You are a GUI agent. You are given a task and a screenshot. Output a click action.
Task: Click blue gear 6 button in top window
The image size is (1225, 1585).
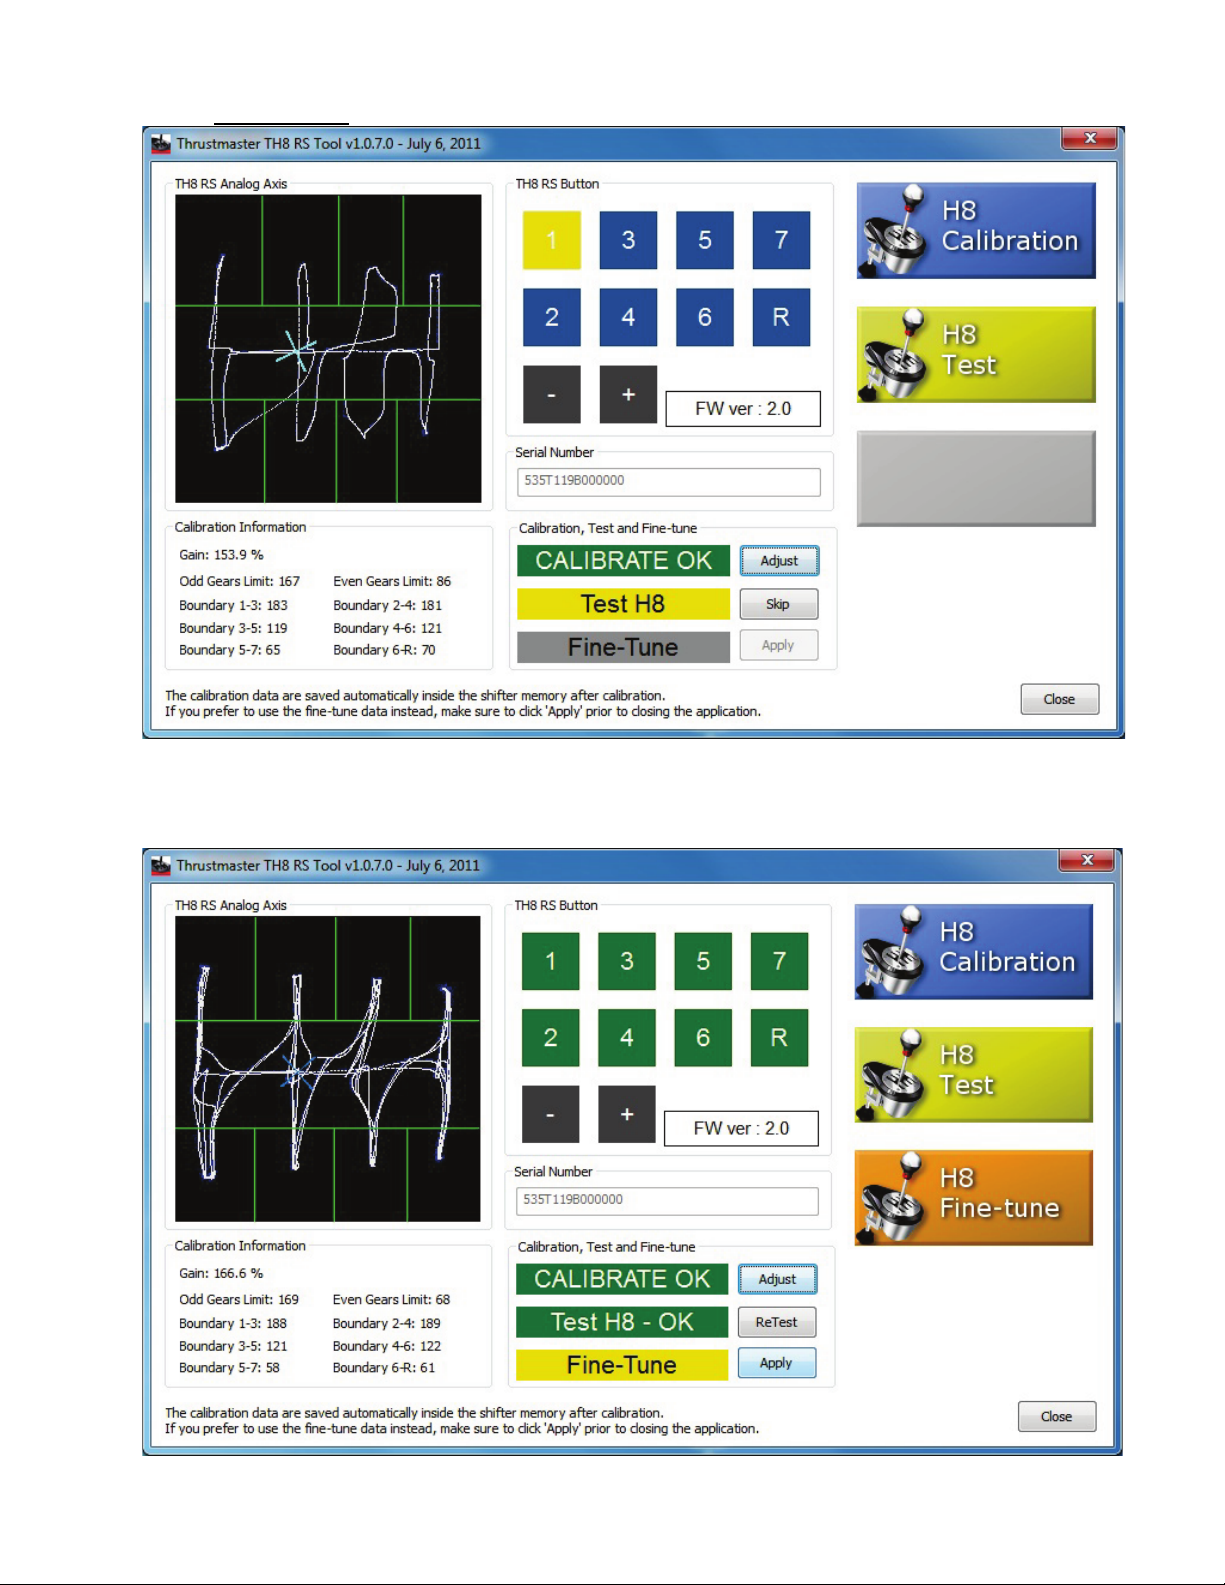(705, 317)
